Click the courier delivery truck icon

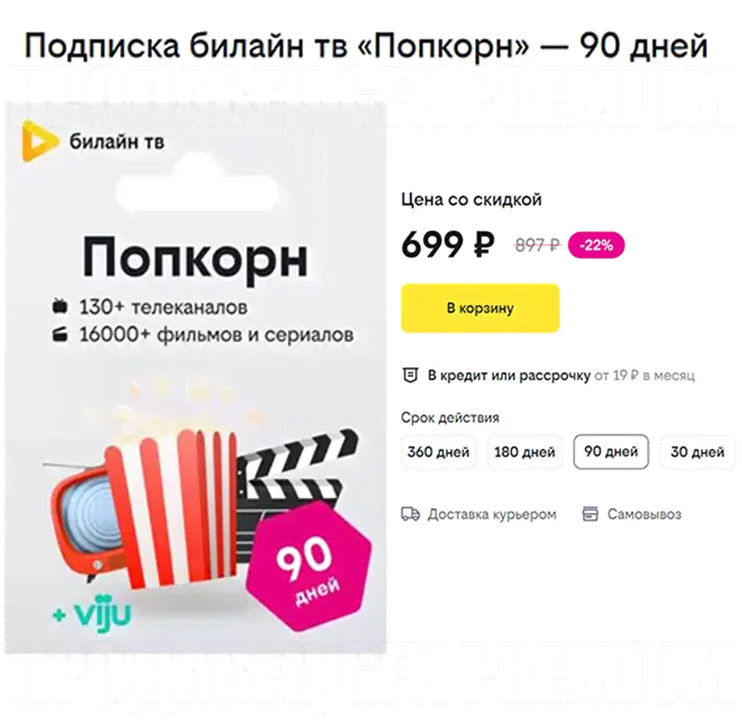coord(410,514)
